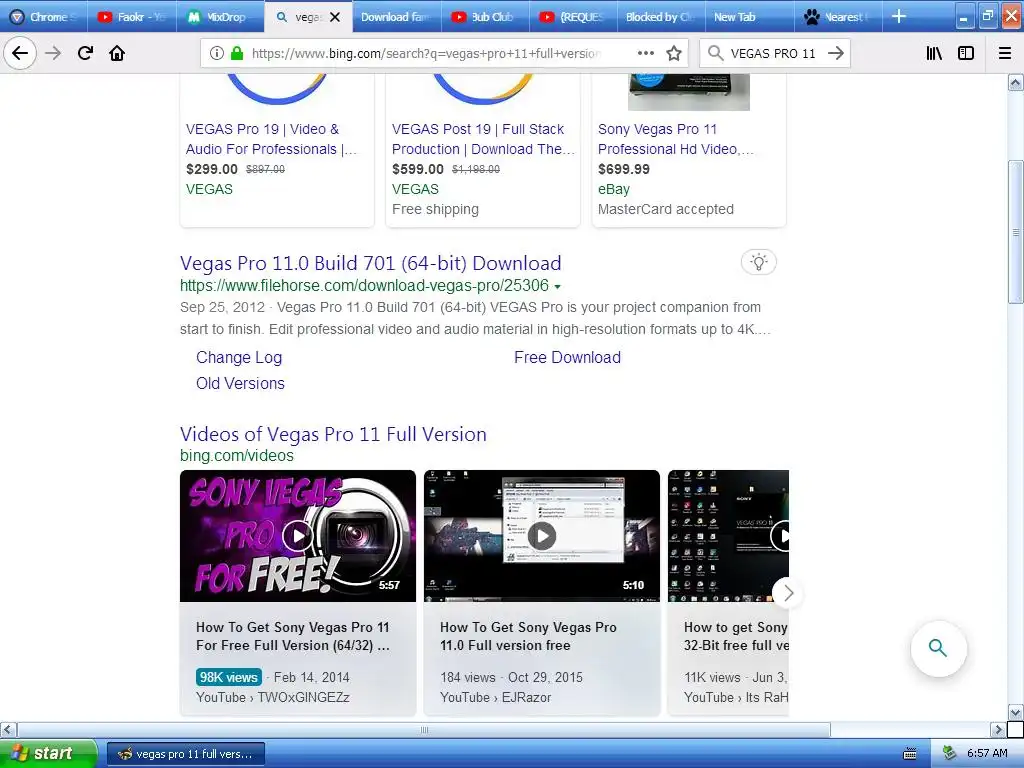Switch to the Download tab
1024x768 pixels.
tap(396, 17)
